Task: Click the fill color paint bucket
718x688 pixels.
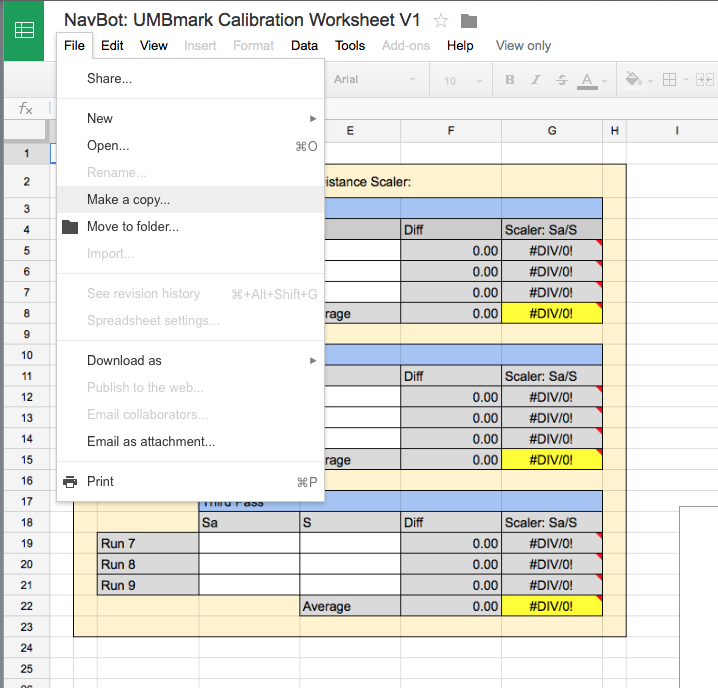Action: [x=632, y=80]
